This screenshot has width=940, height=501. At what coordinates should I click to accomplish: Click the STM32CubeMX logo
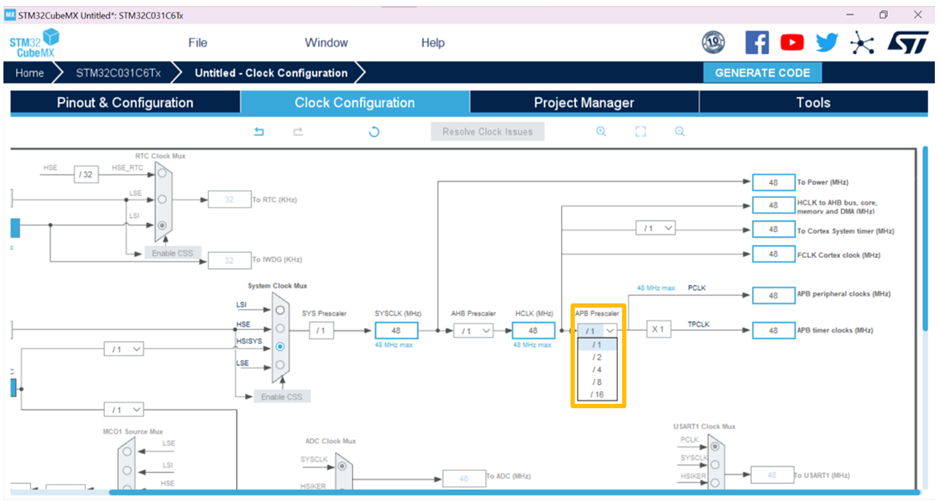pos(34,43)
